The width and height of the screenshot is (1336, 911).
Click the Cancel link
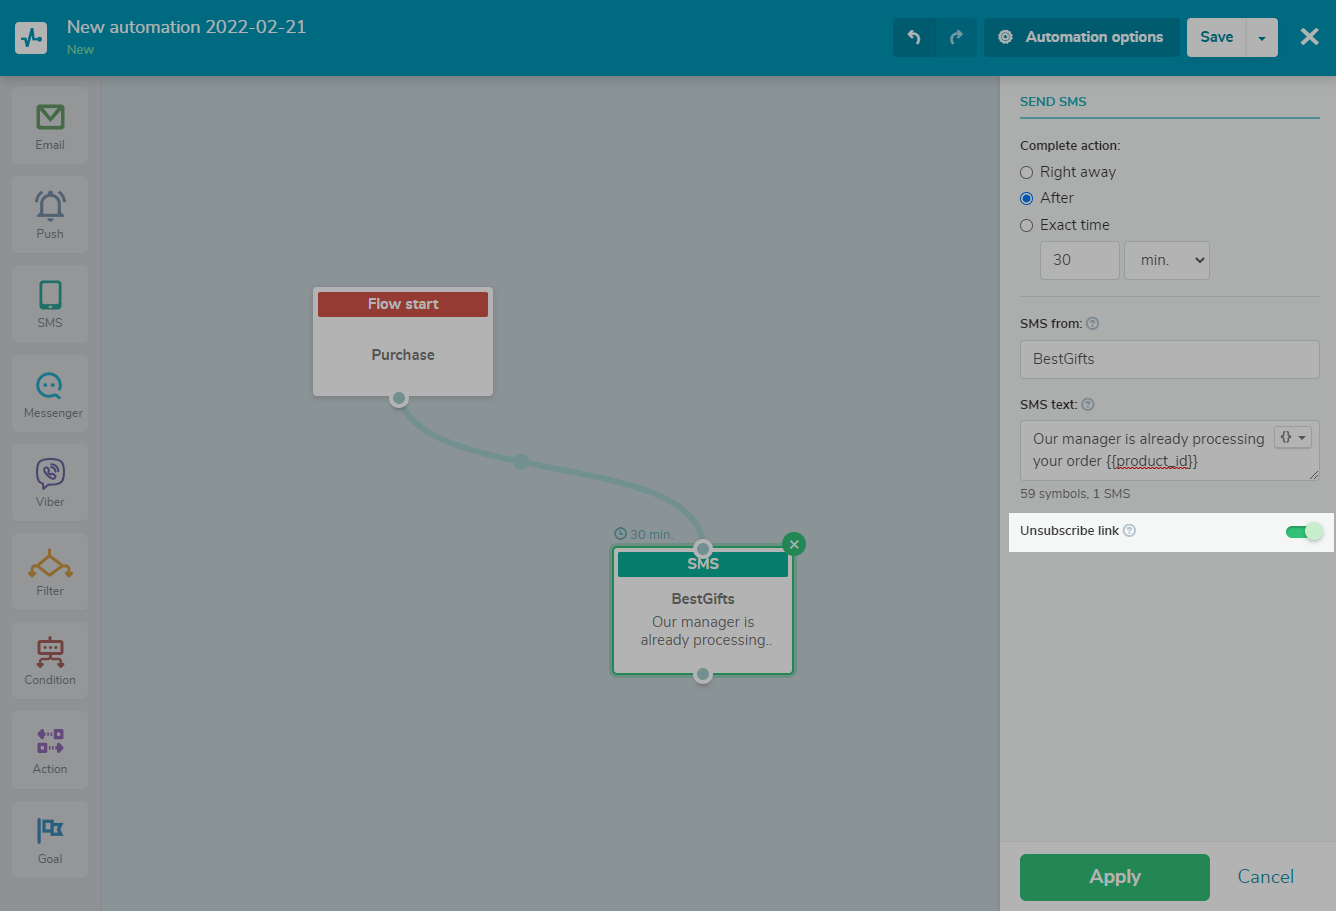pos(1265,877)
